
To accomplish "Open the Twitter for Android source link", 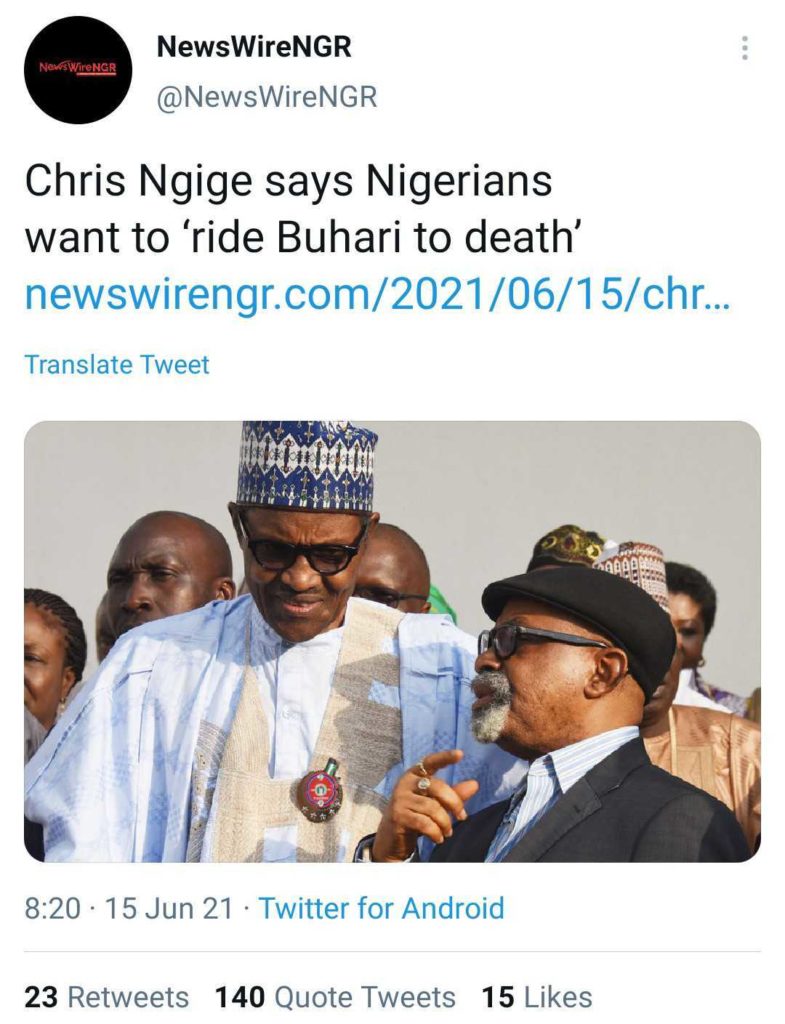I will tap(381, 908).
